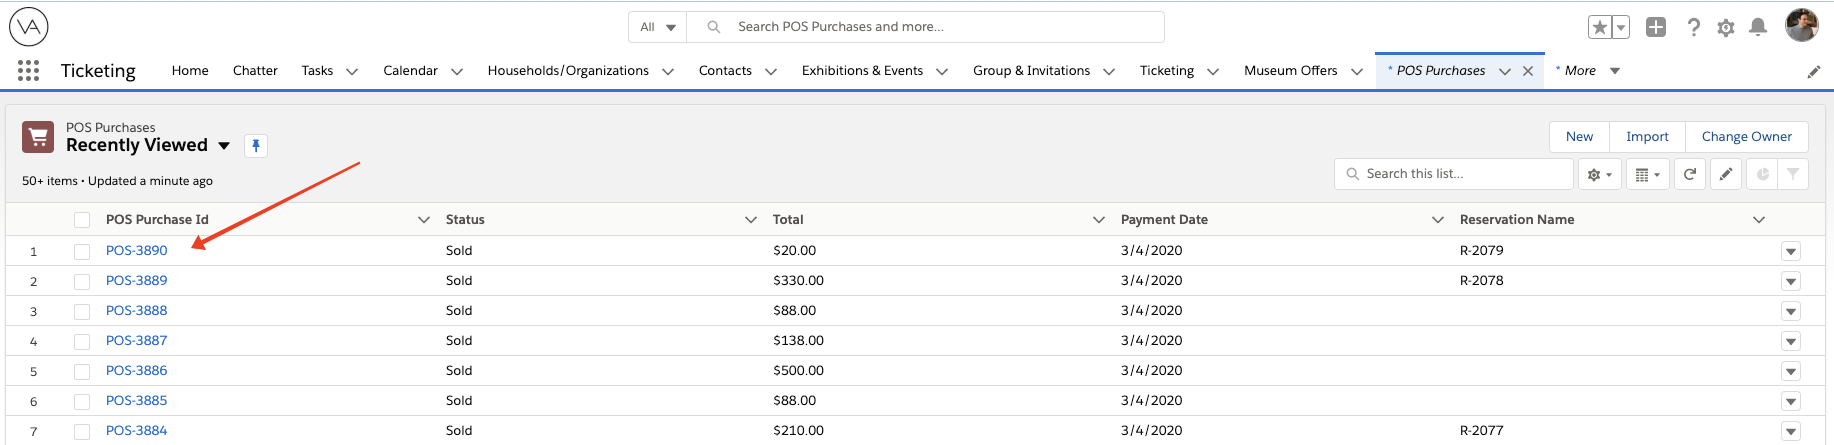This screenshot has height=445, width=1834.
Task: Select the checkbox for POS-3890 row
Action: point(82,251)
